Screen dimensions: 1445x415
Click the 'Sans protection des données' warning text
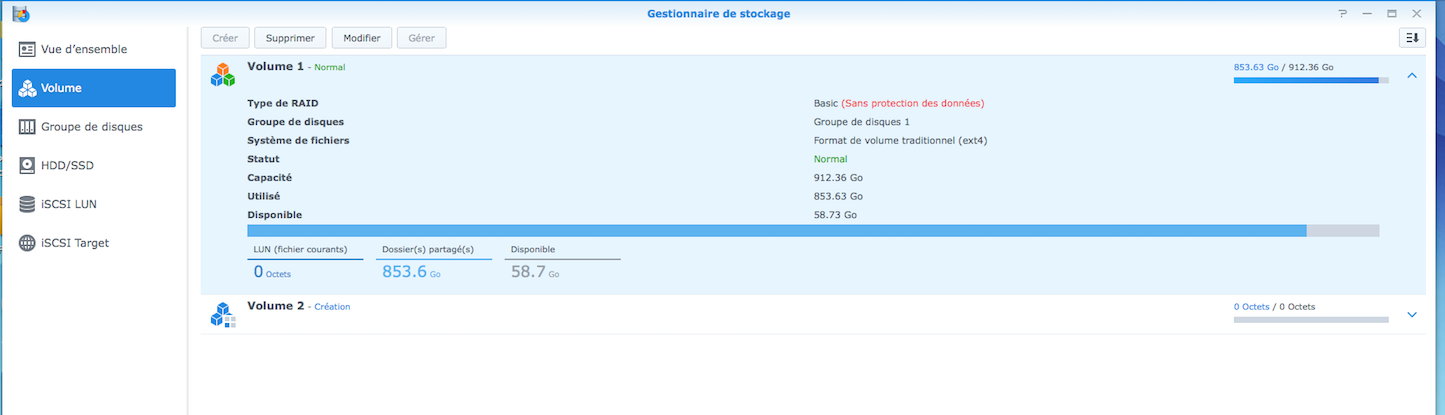pyautogui.click(x=912, y=103)
